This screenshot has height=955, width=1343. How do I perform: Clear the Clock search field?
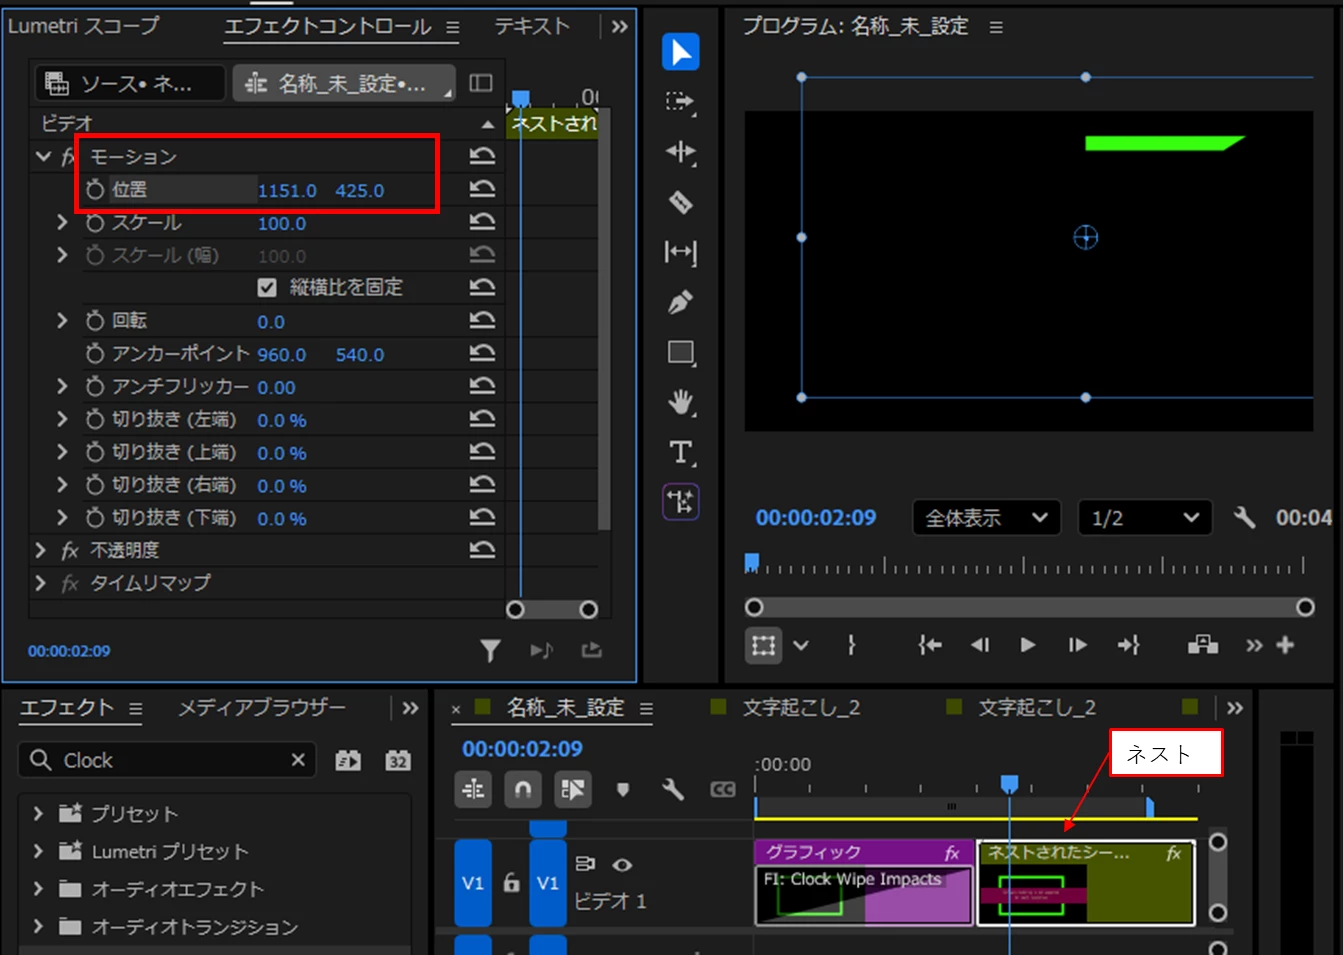pos(298,760)
